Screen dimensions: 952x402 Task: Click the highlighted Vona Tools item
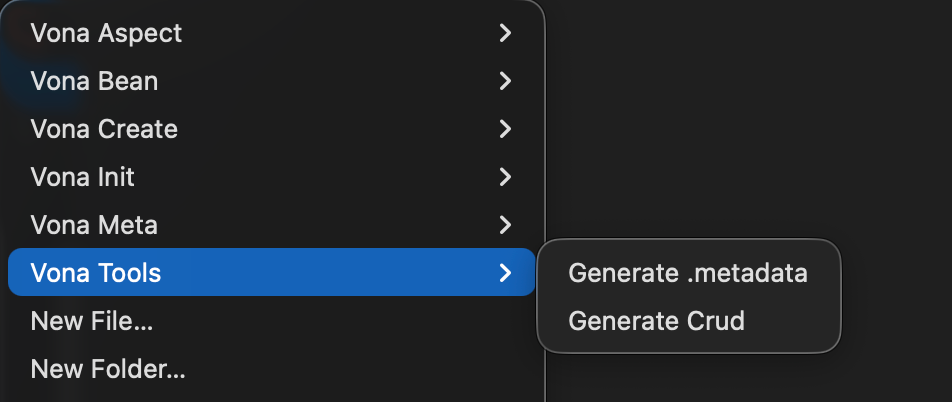click(x=96, y=272)
